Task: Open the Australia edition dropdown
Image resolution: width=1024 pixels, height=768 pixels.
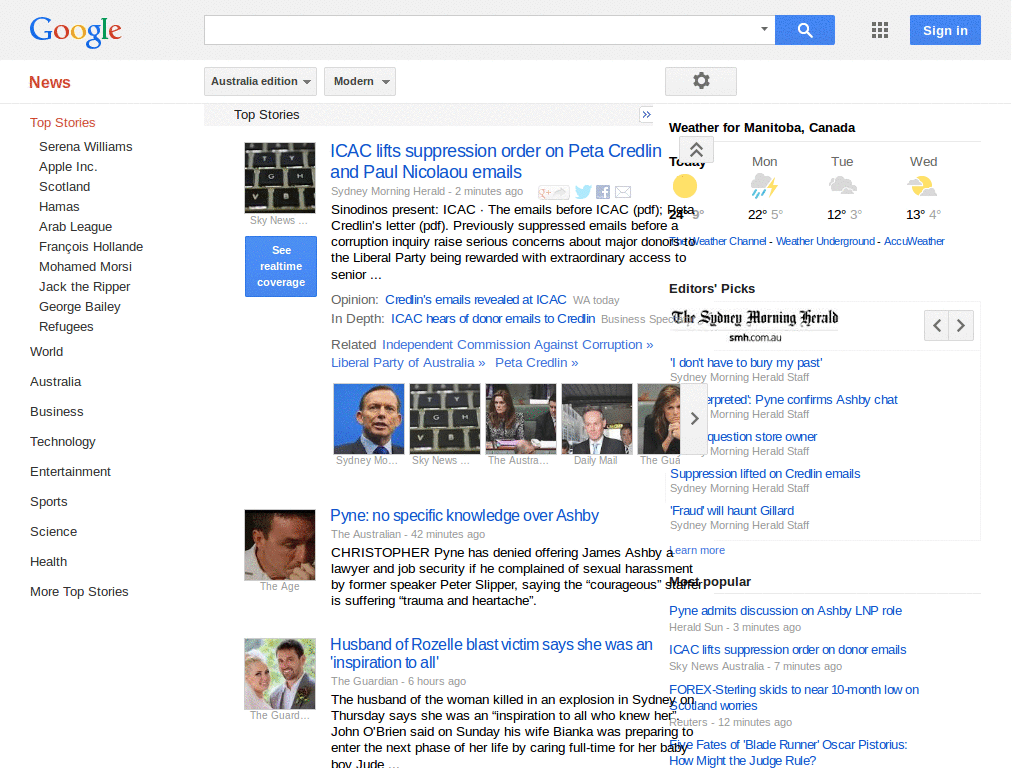Action: (260, 82)
